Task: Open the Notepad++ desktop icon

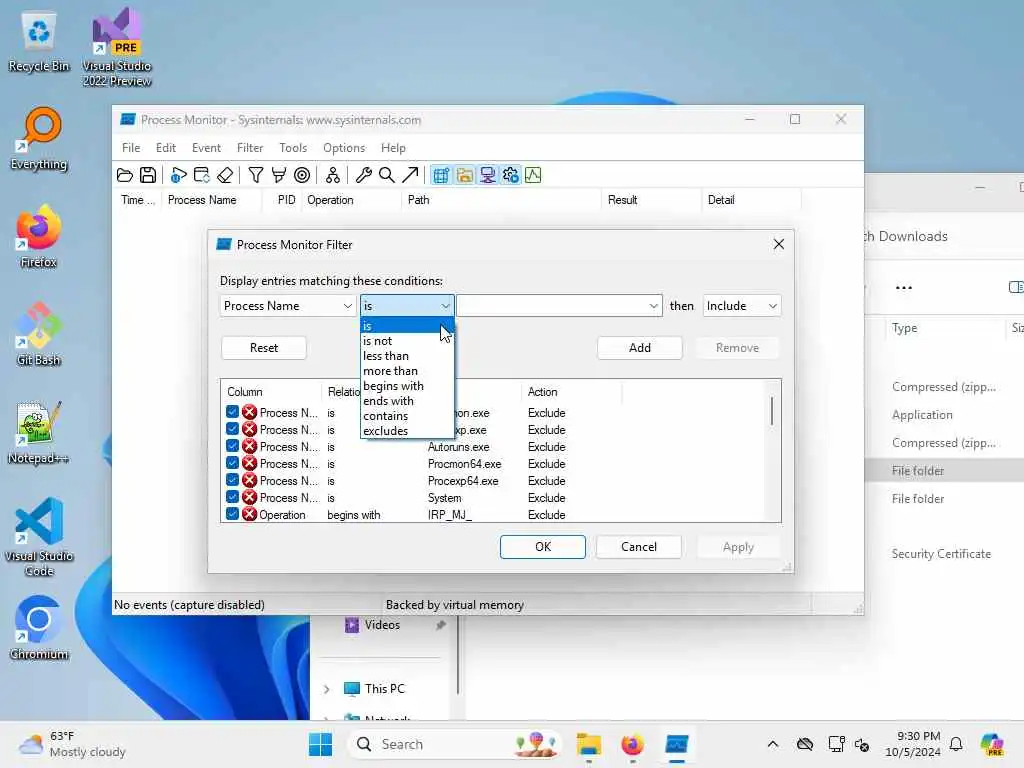Action: pos(39,432)
